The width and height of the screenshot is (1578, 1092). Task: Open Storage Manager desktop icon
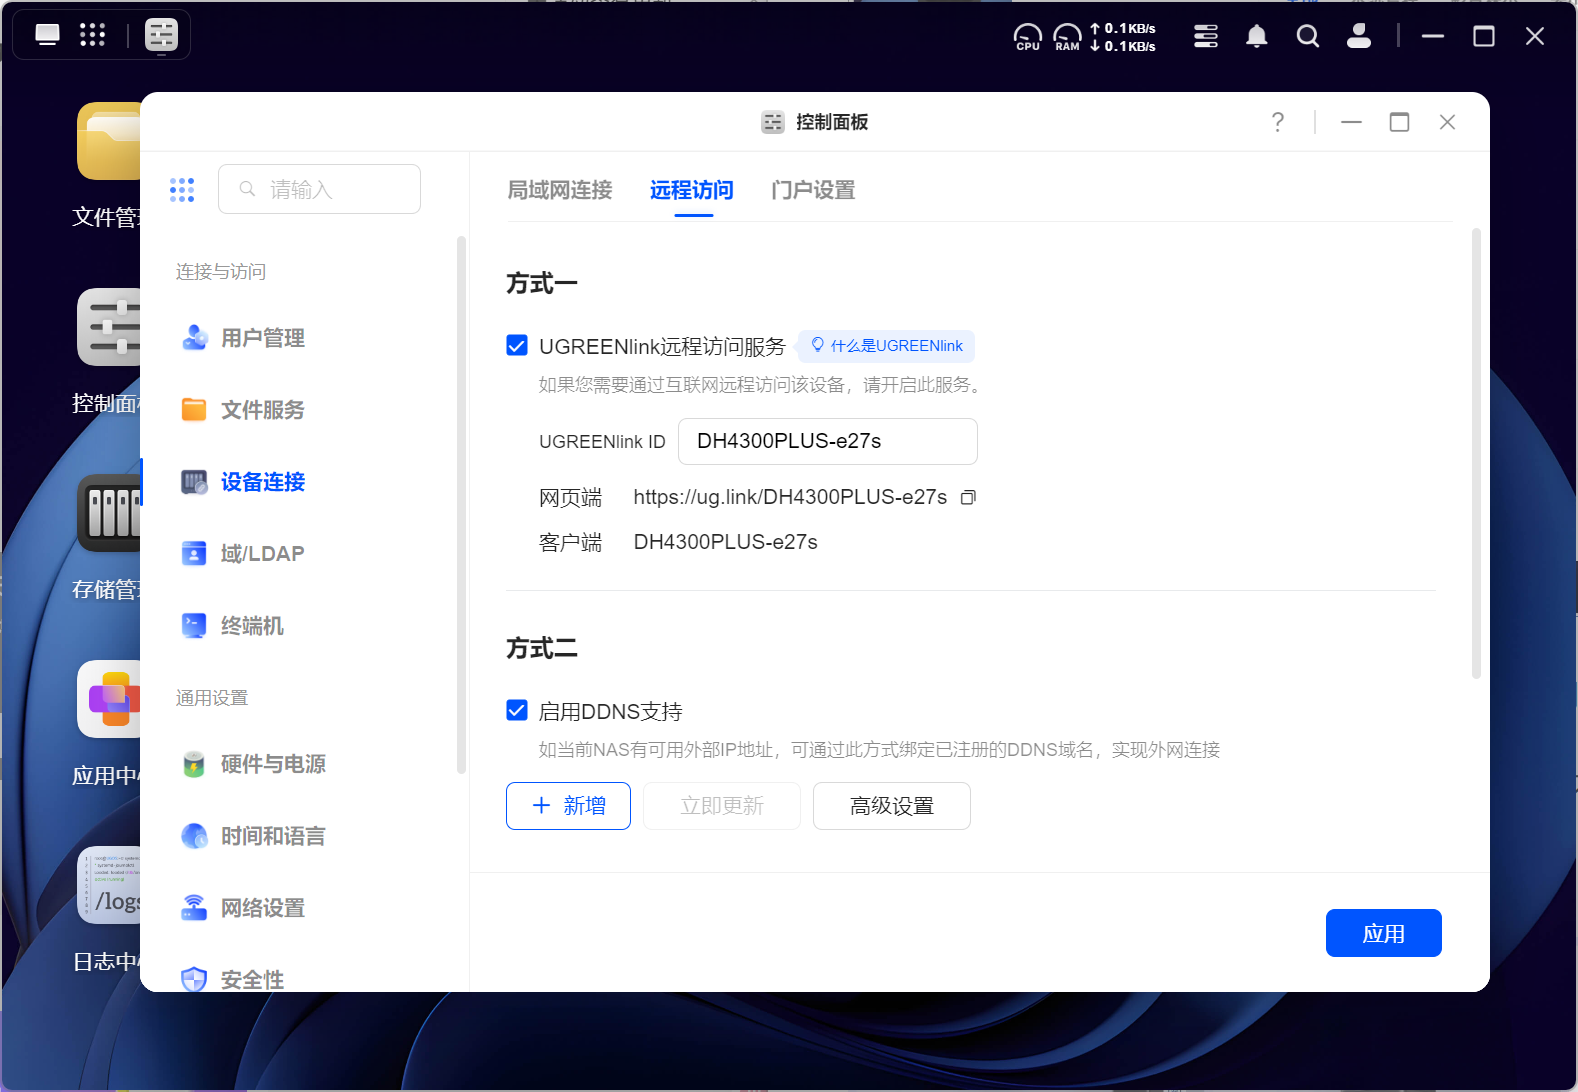pos(109,513)
